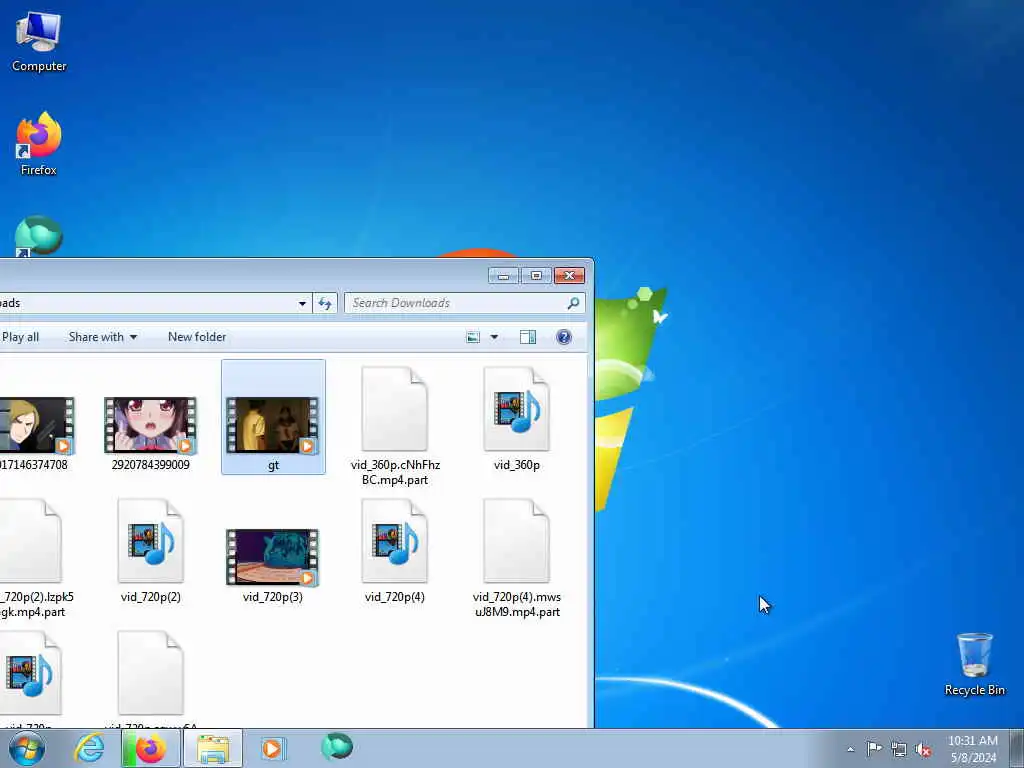Screen dimensions: 1024x768
Task: Open the Recycle Bin on desktop
Action: click(974, 663)
